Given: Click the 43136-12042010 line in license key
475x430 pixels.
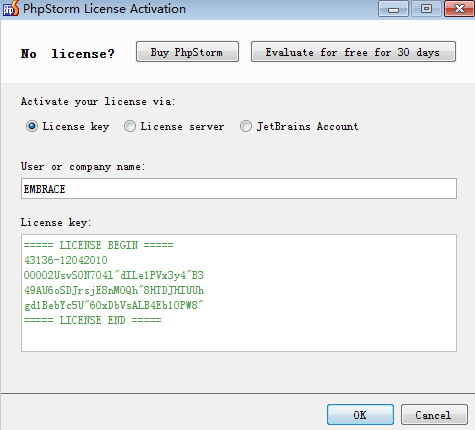Looking at the screenshot, I should [x=66, y=260].
